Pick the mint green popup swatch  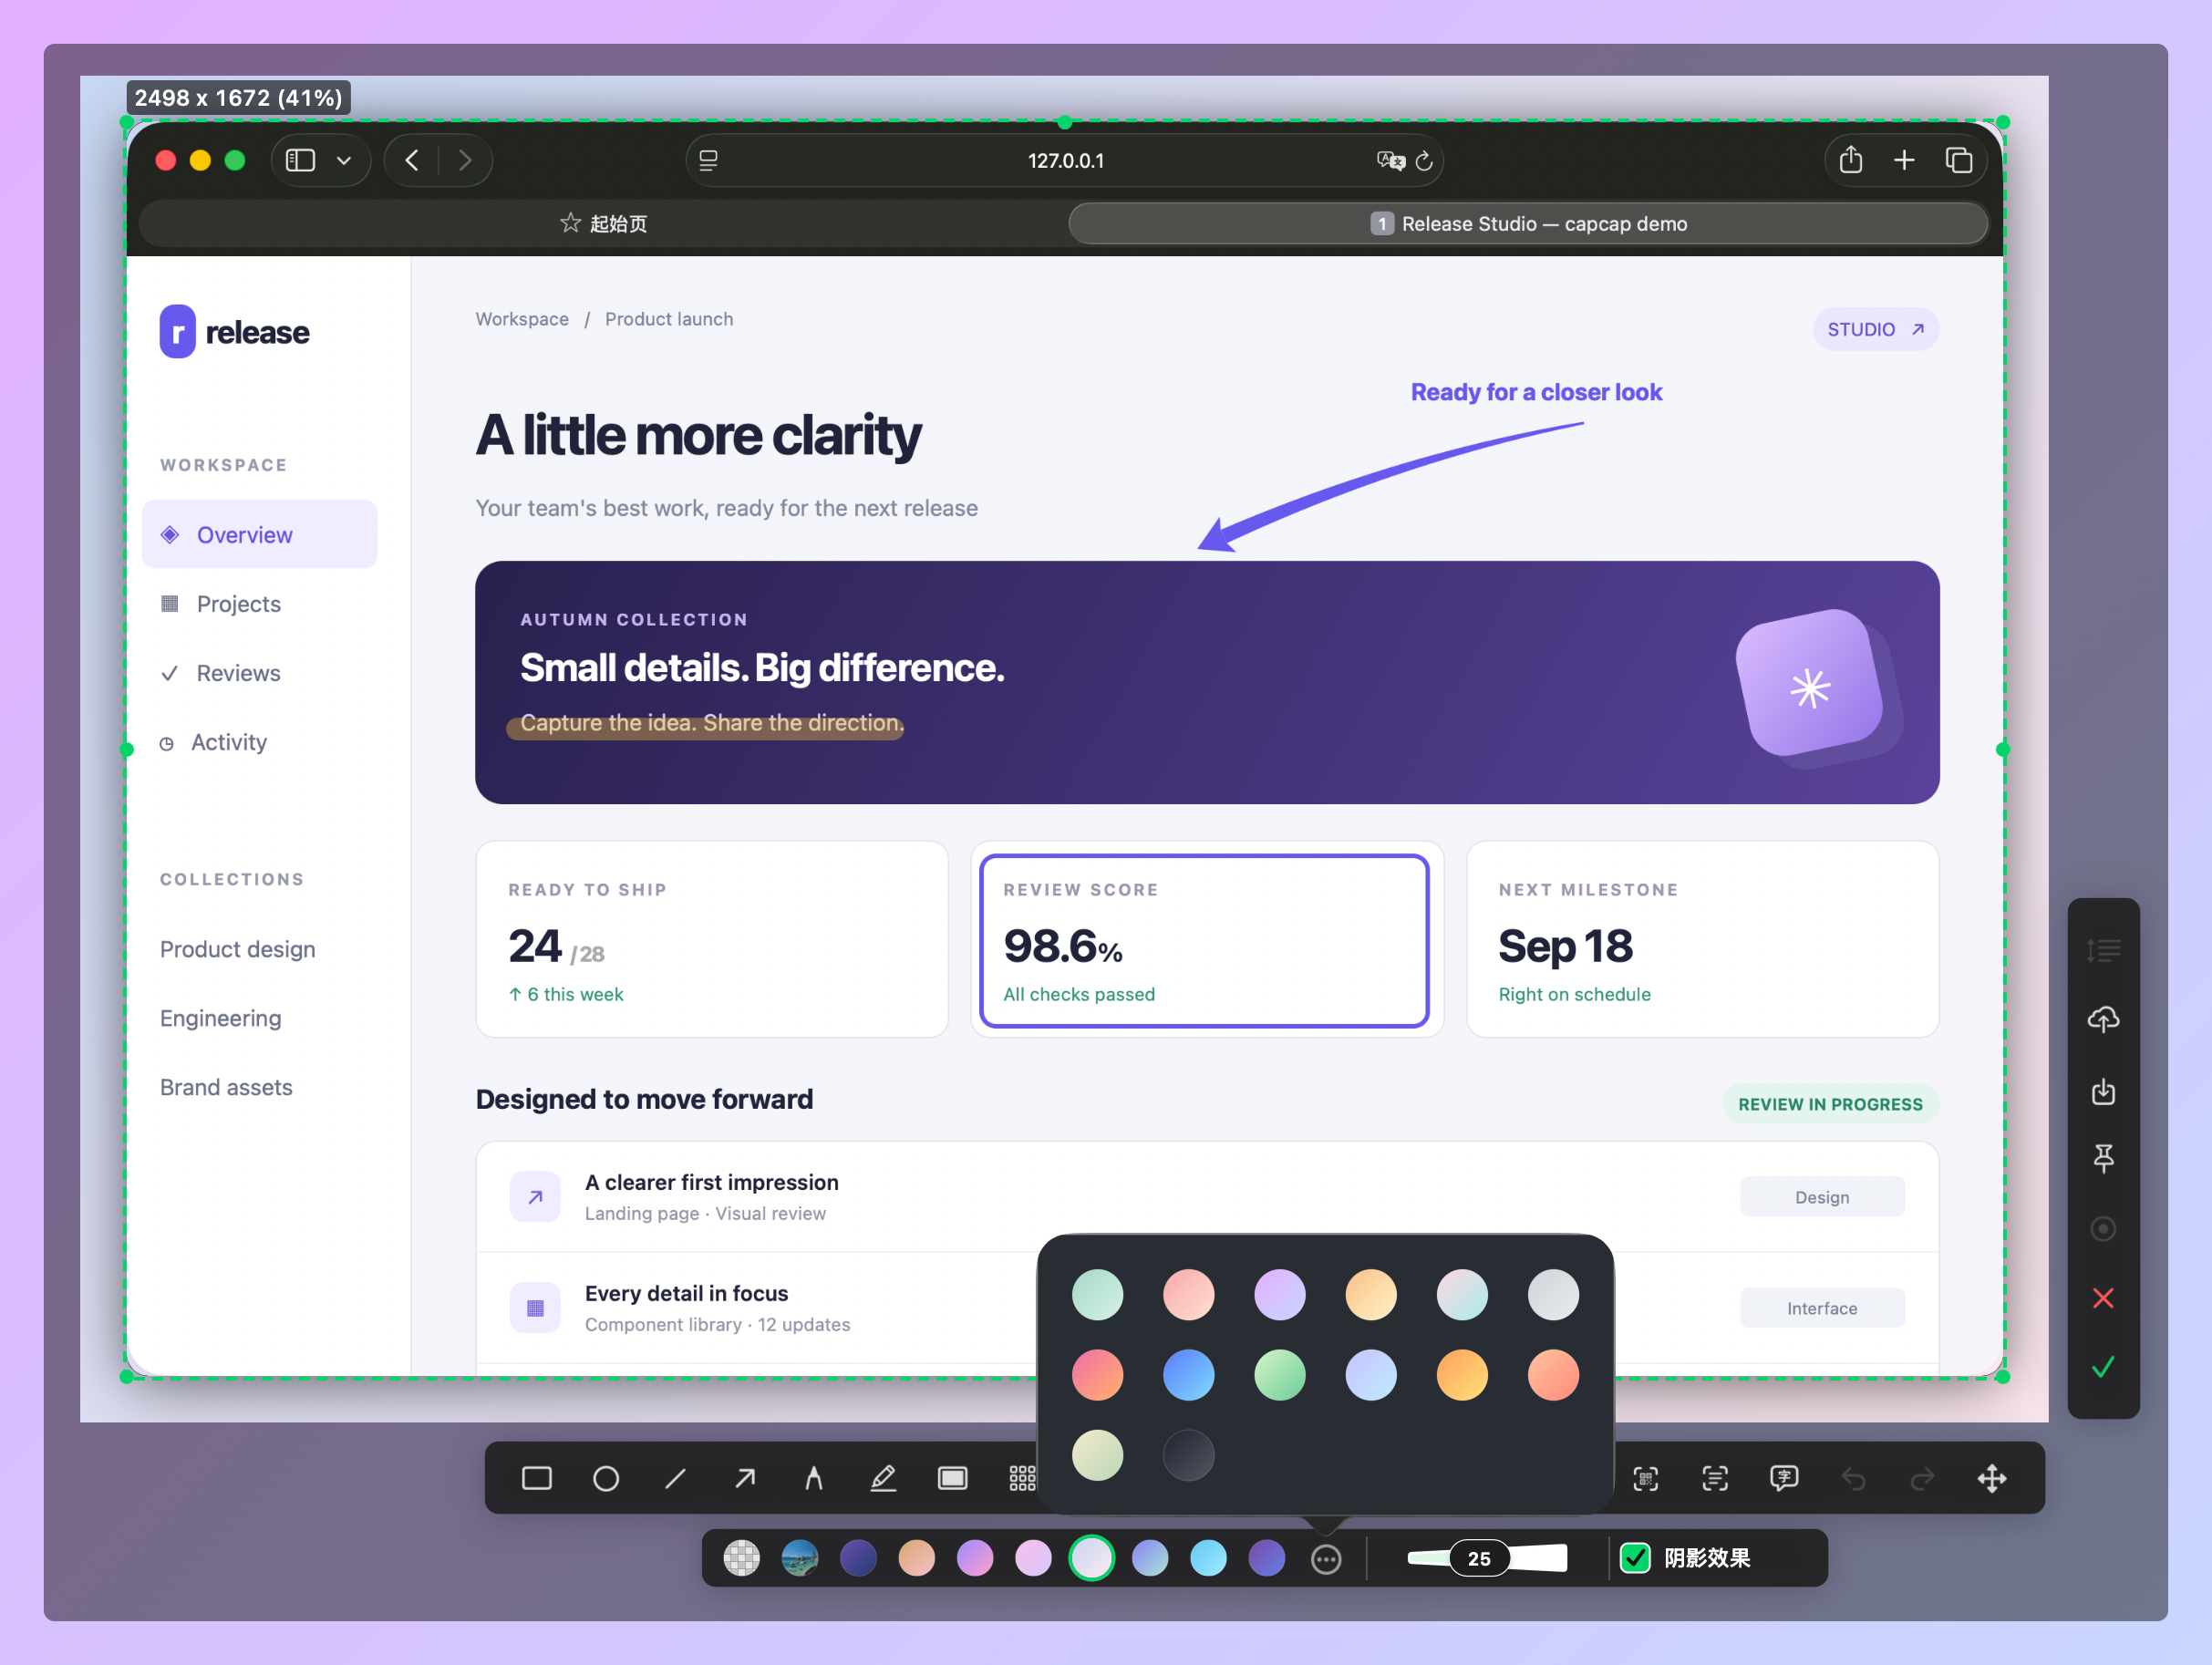coord(1097,1295)
